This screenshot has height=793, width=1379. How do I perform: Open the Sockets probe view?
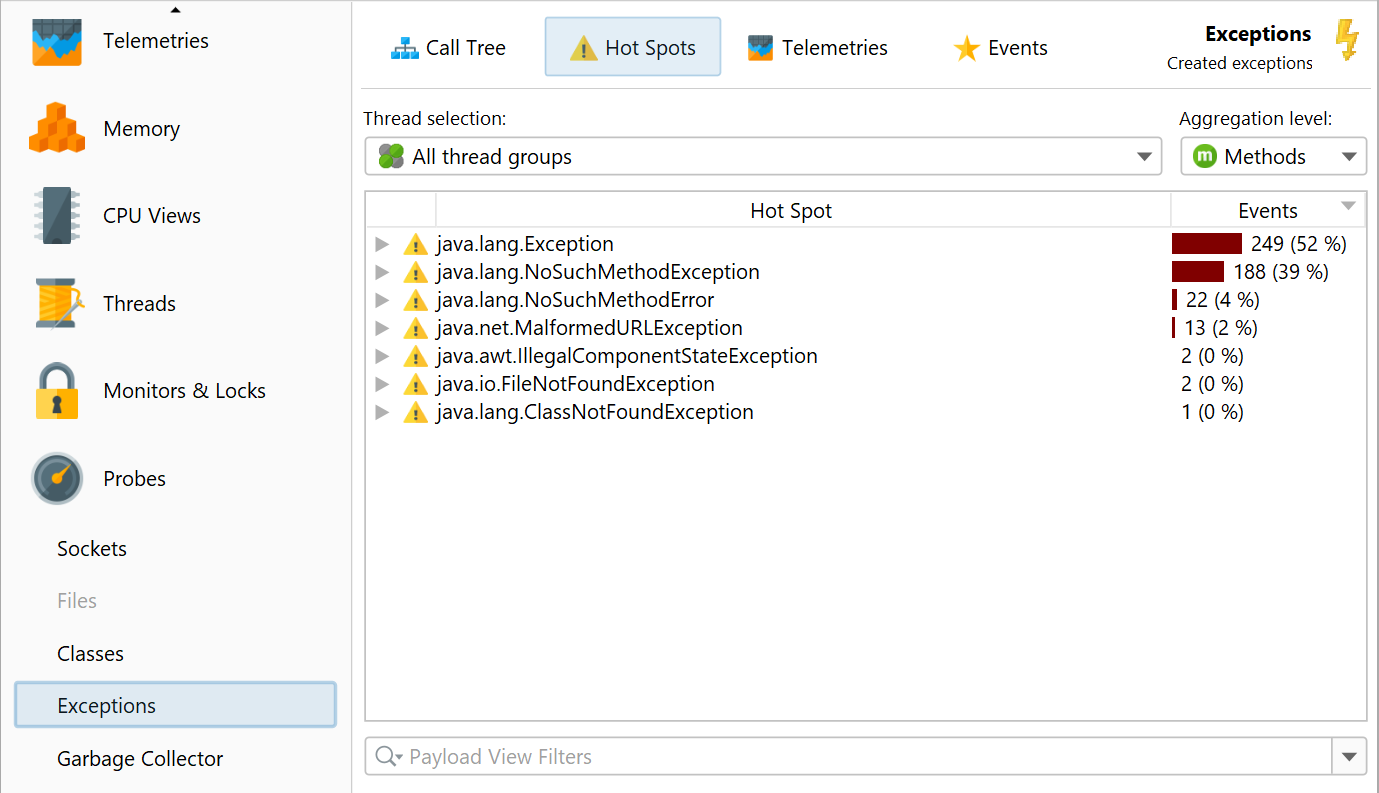click(x=92, y=549)
